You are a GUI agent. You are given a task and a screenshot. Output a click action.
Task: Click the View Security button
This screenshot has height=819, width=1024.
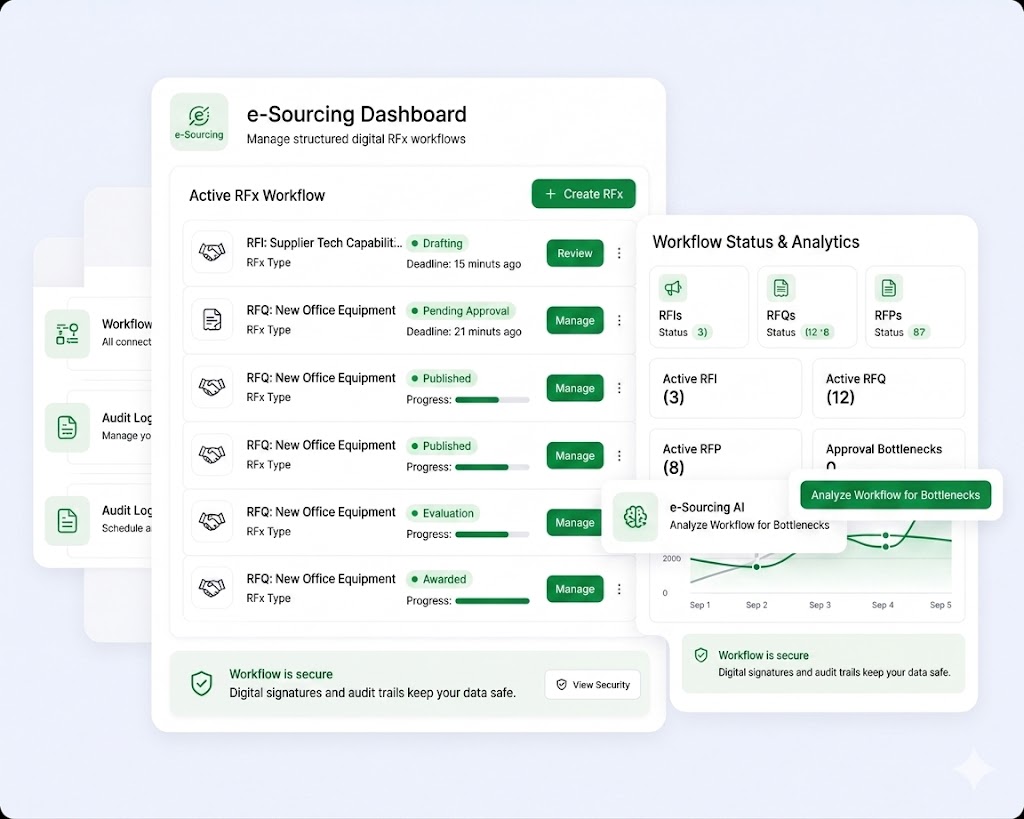click(592, 684)
